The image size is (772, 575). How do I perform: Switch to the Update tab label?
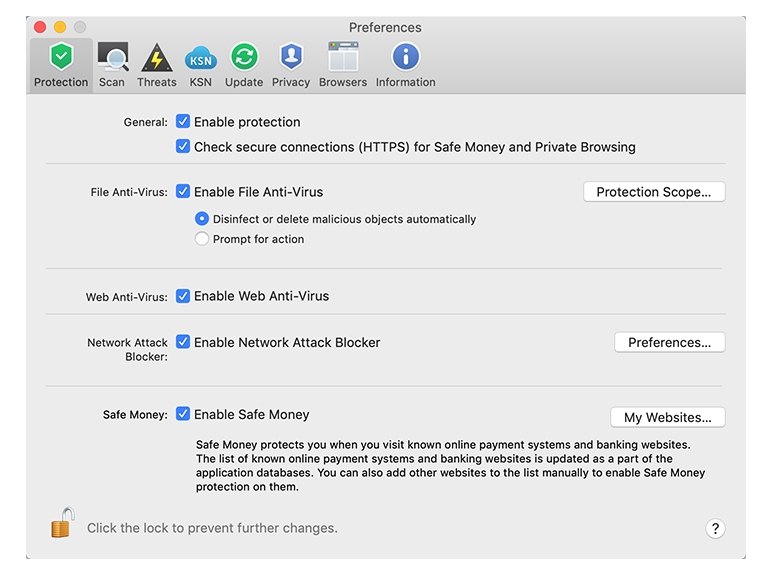point(244,82)
